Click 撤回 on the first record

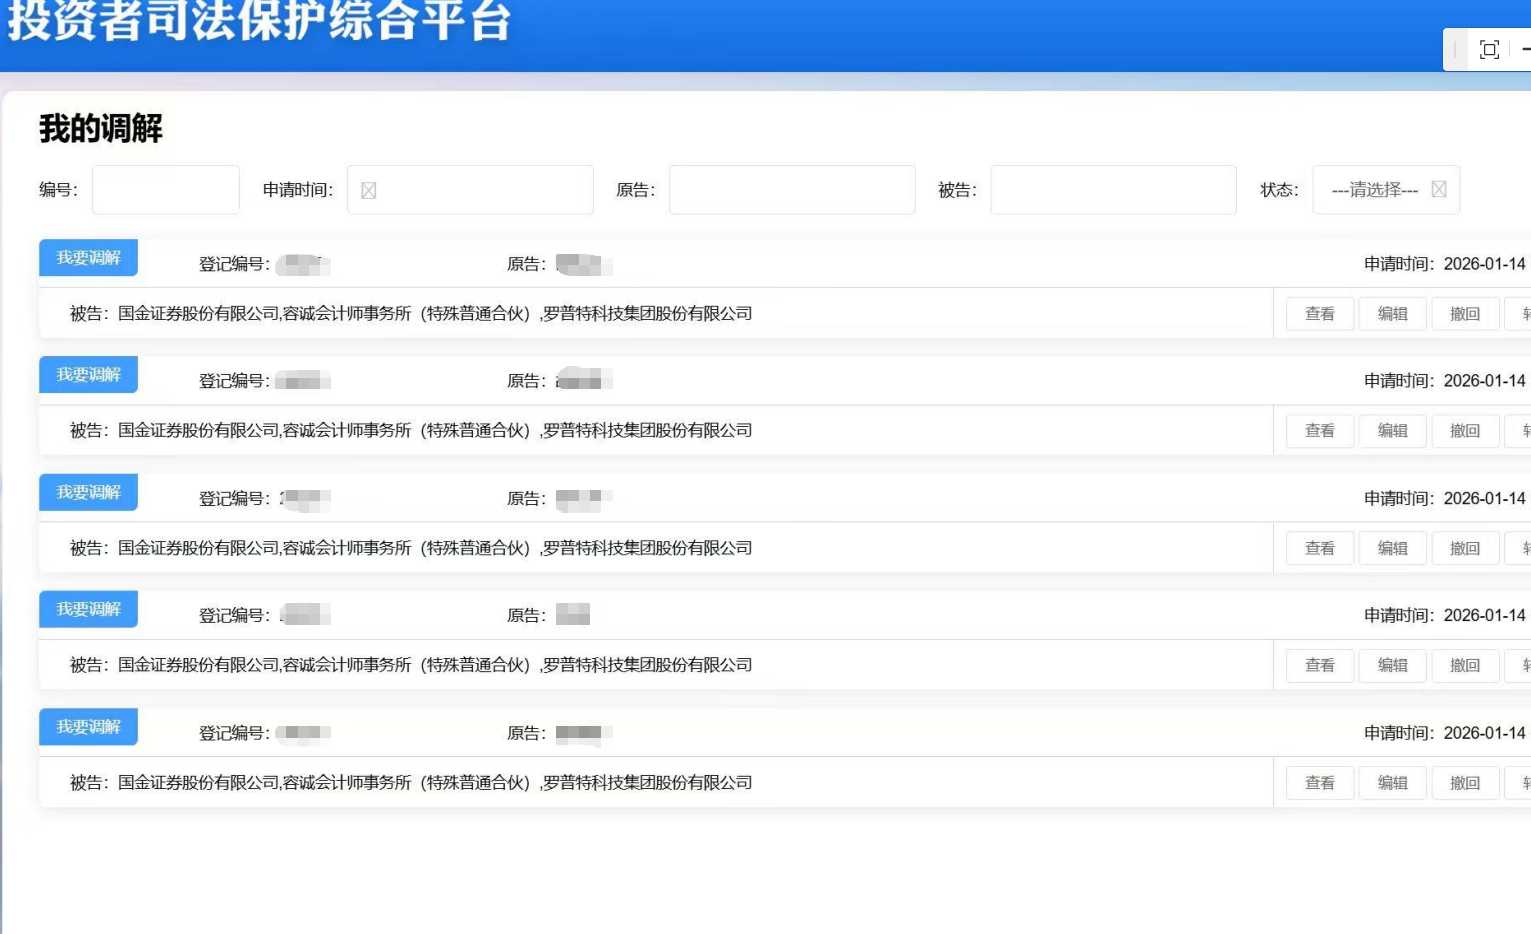click(1465, 313)
